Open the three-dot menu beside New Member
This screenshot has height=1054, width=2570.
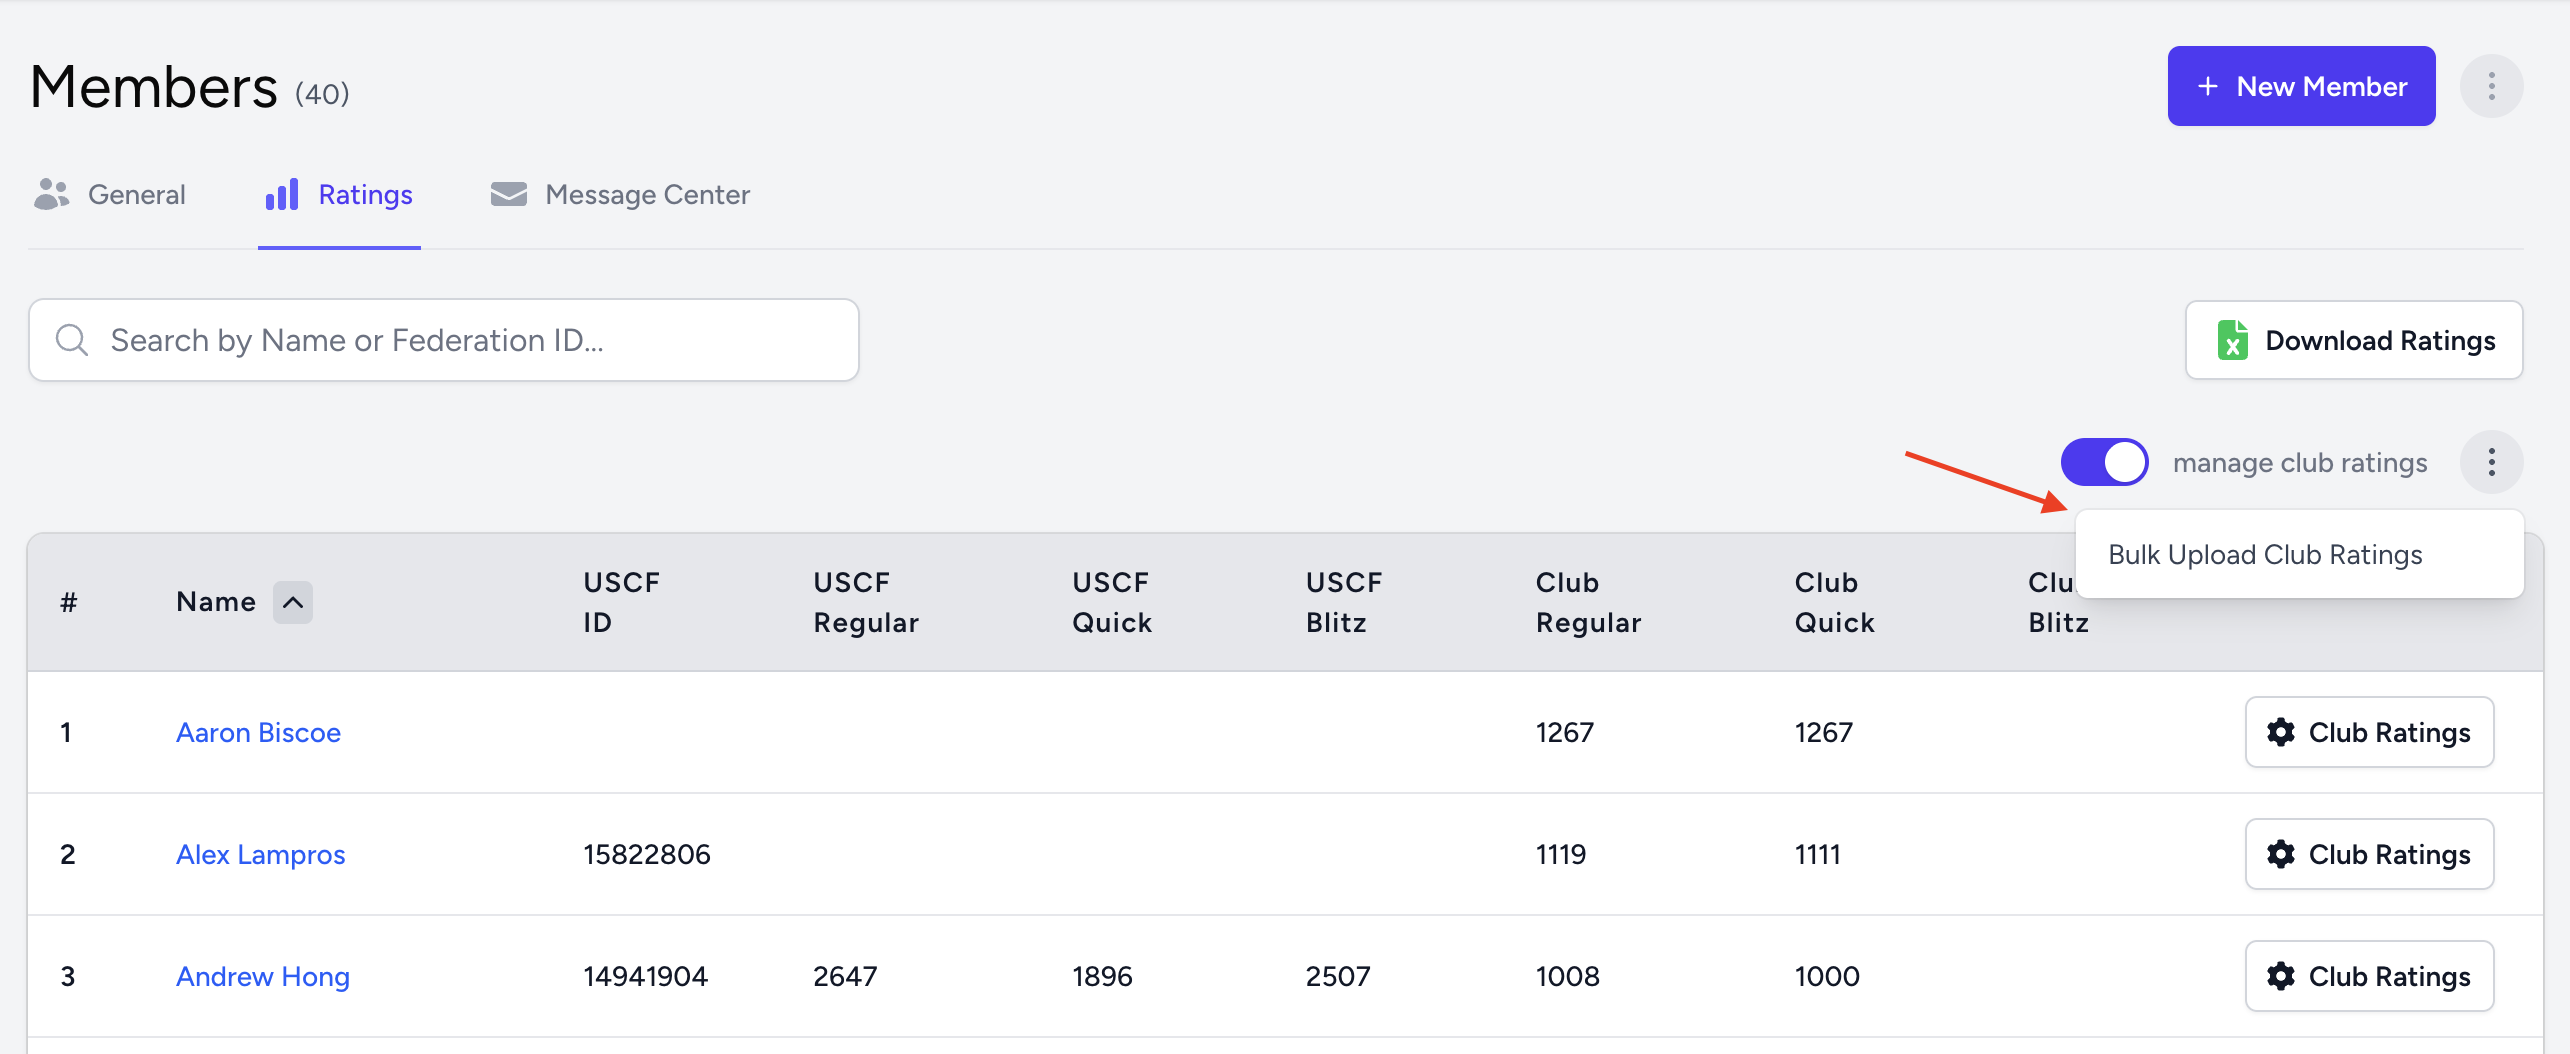coord(2491,86)
